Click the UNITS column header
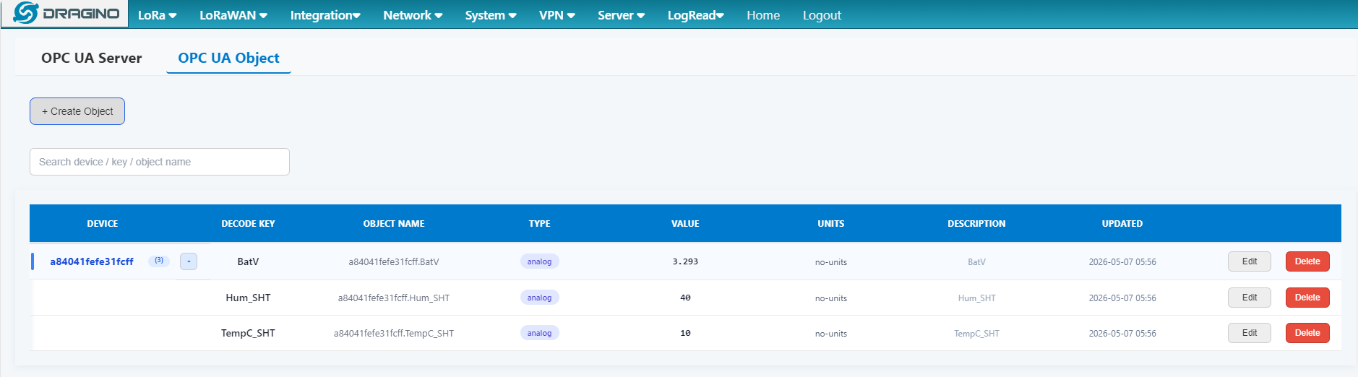Image resolution: width=1358 pixels, height=377 pixels. pos(831,224)
